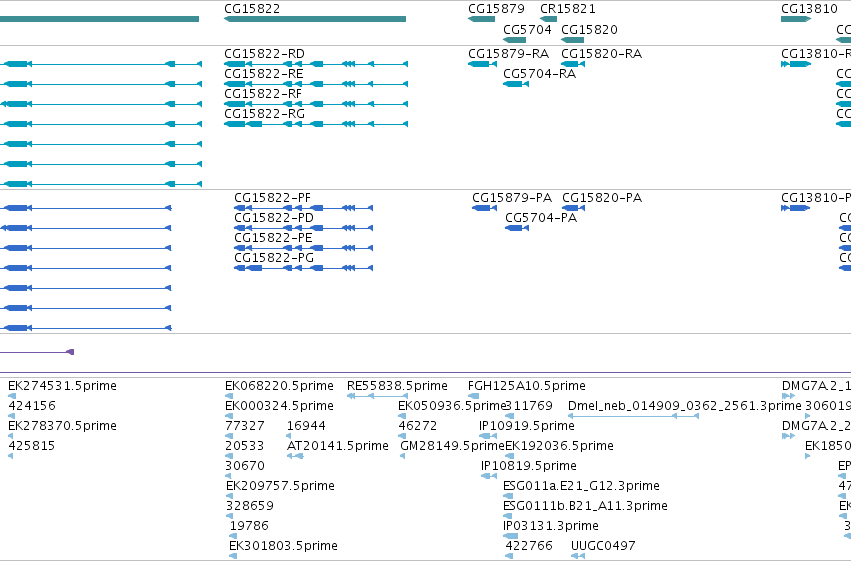Click EST entry 46272
Screen dimensions: 851x561
[417, 426]
